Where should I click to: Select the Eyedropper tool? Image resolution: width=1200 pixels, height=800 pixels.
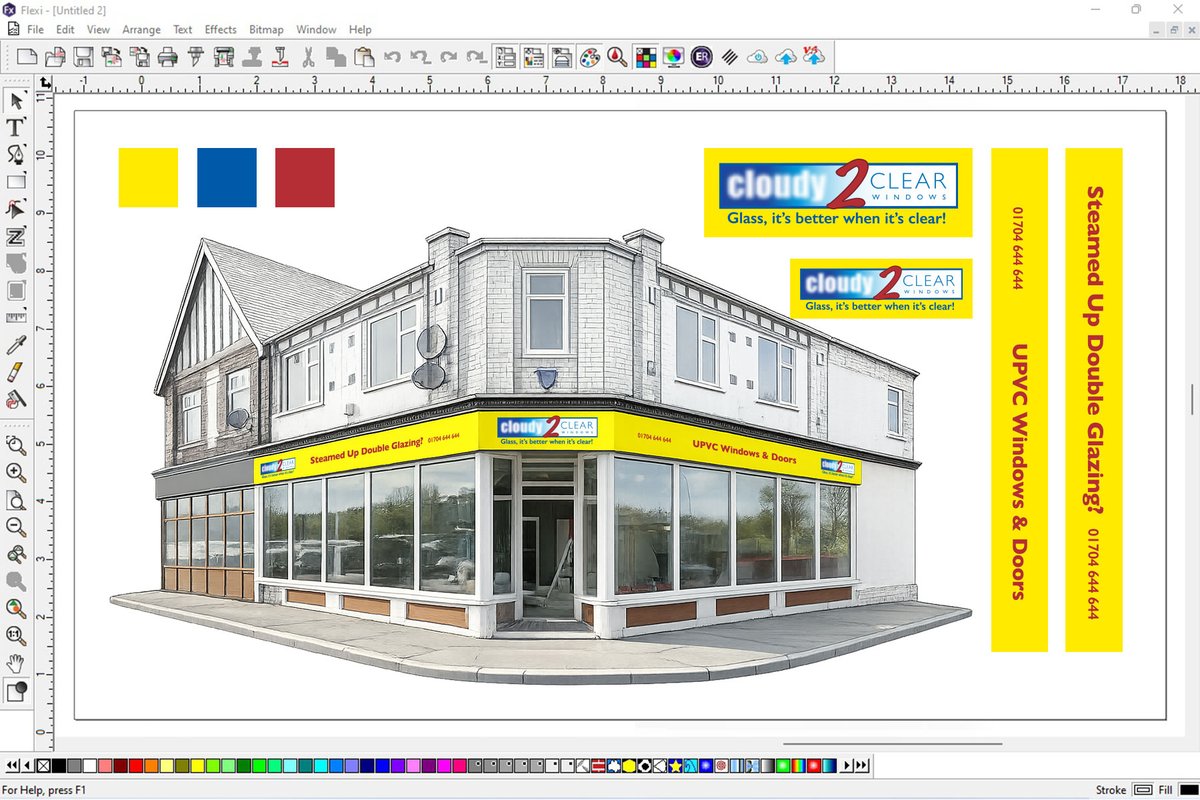point(16,345)
